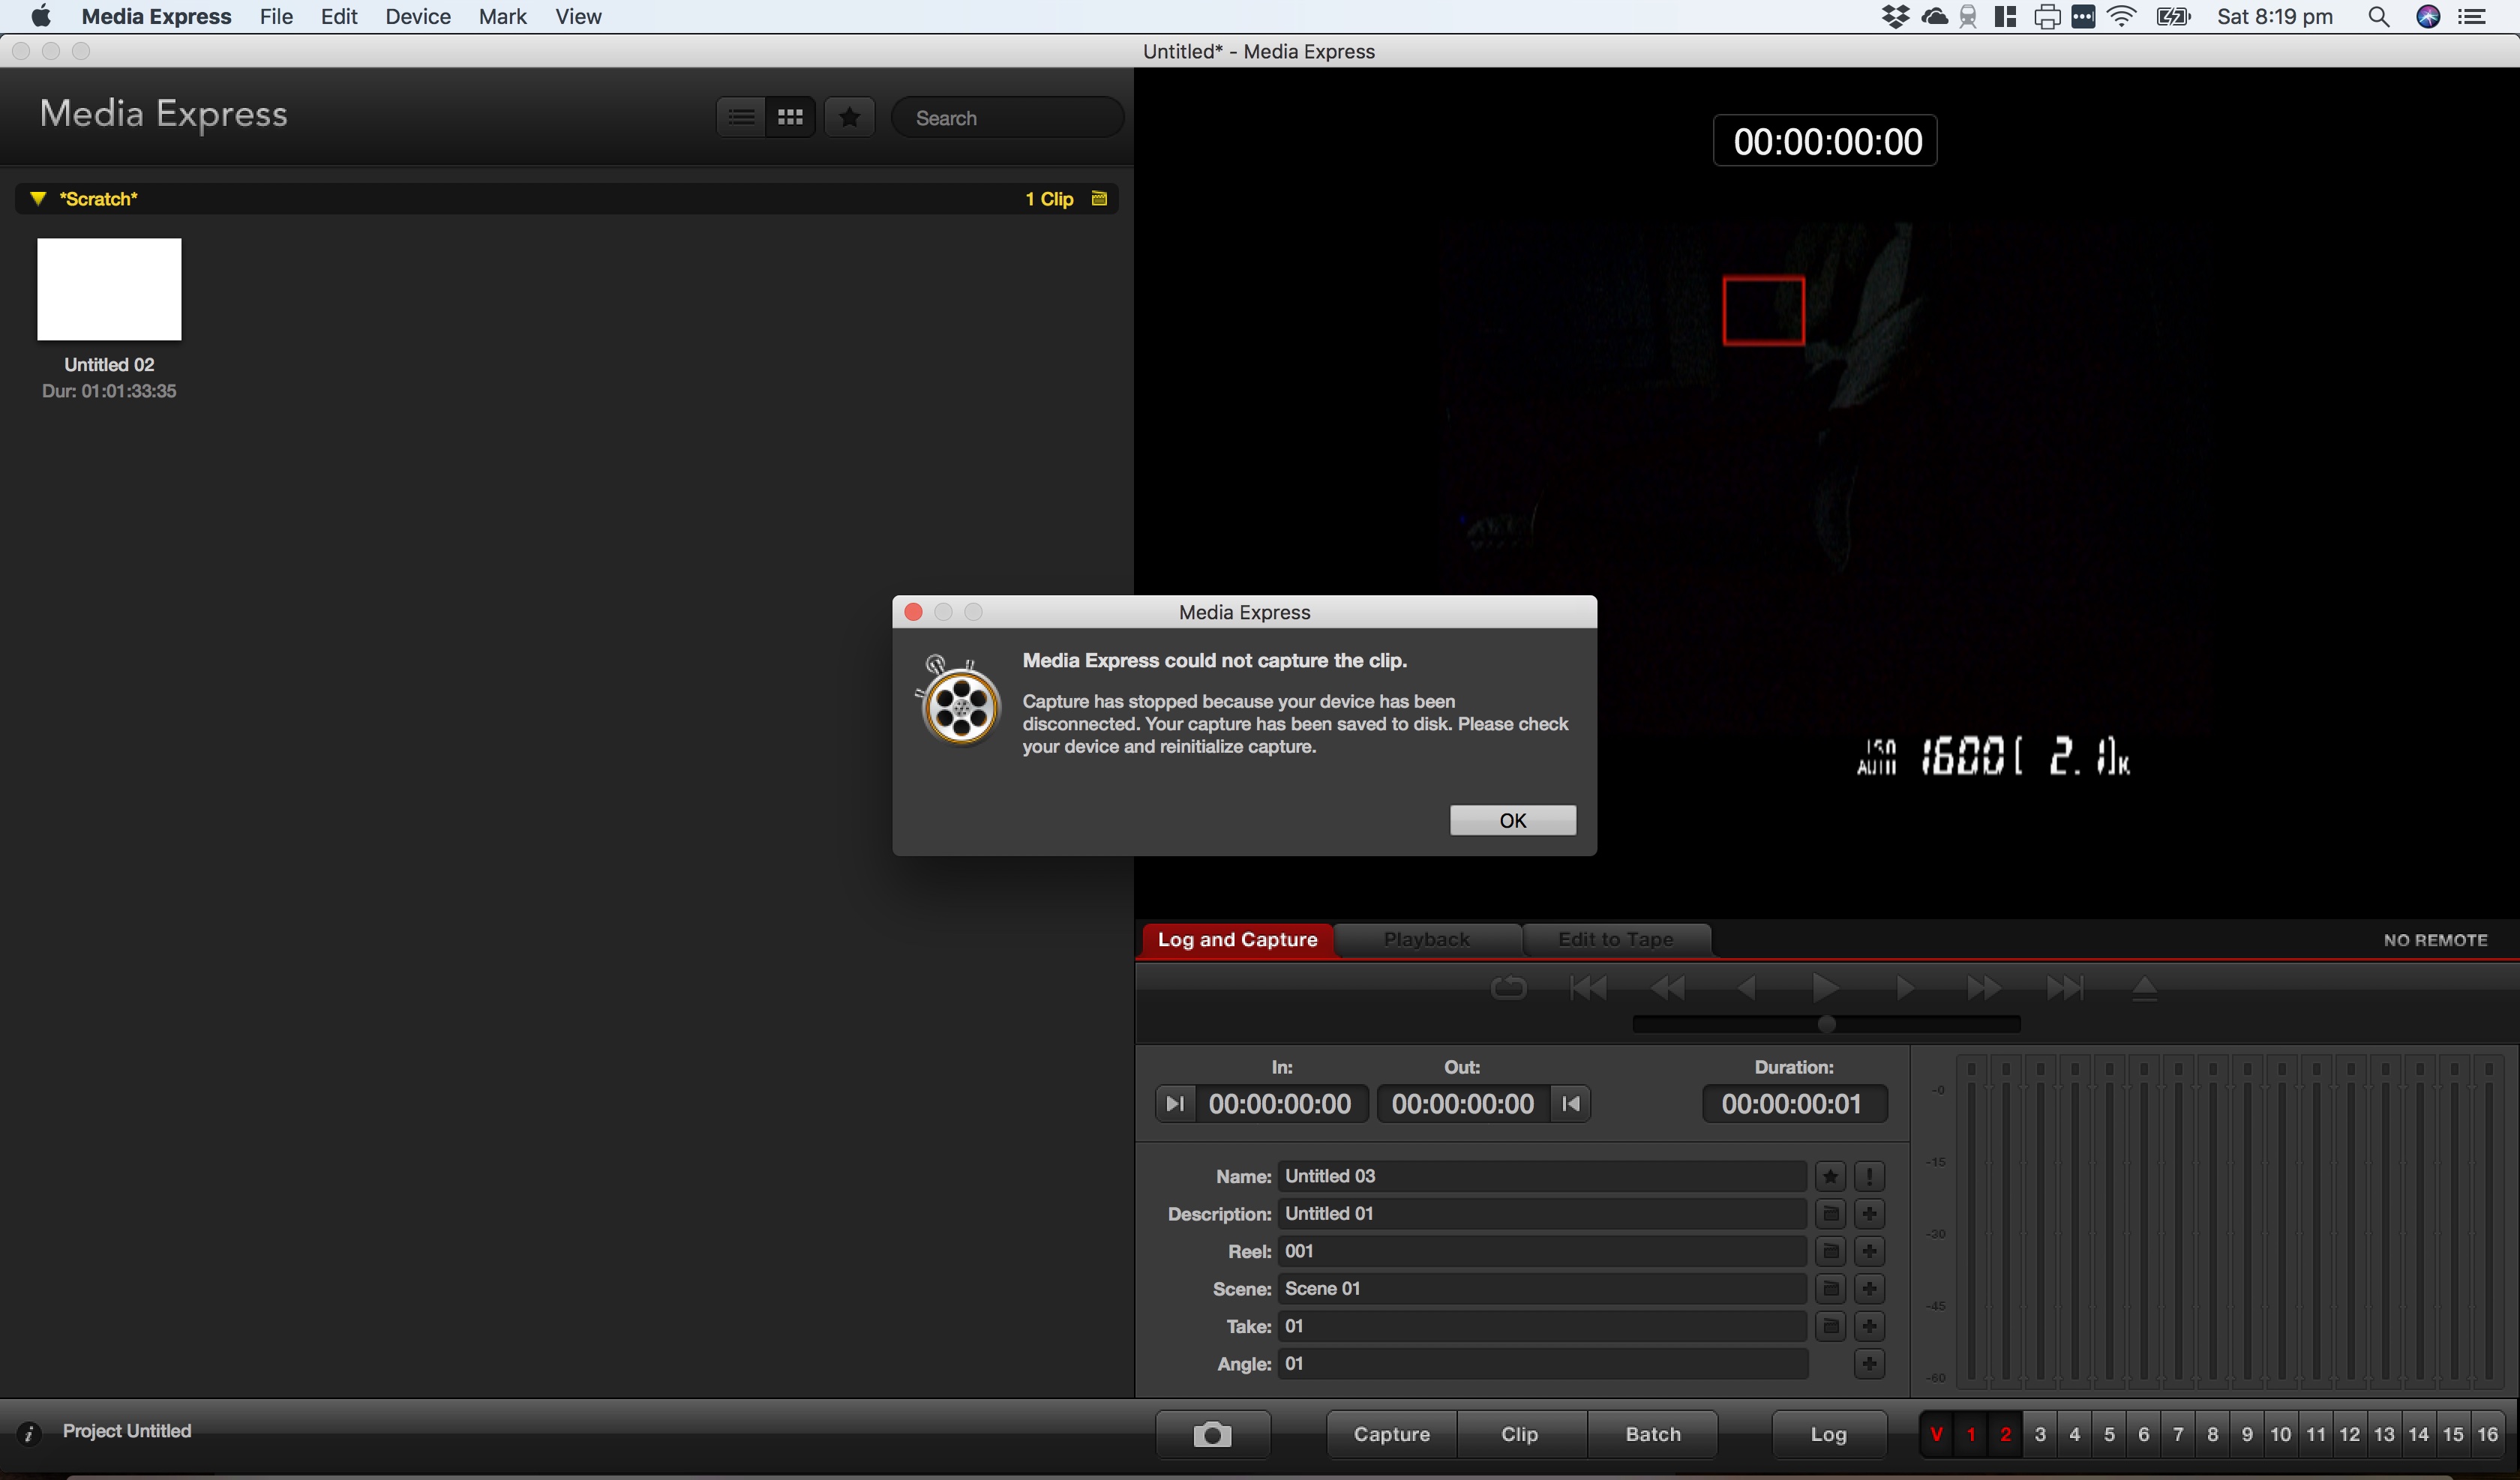2520x1480 pixels.
Task: Close the Media Express error dialog
Action: pos(913,612)
